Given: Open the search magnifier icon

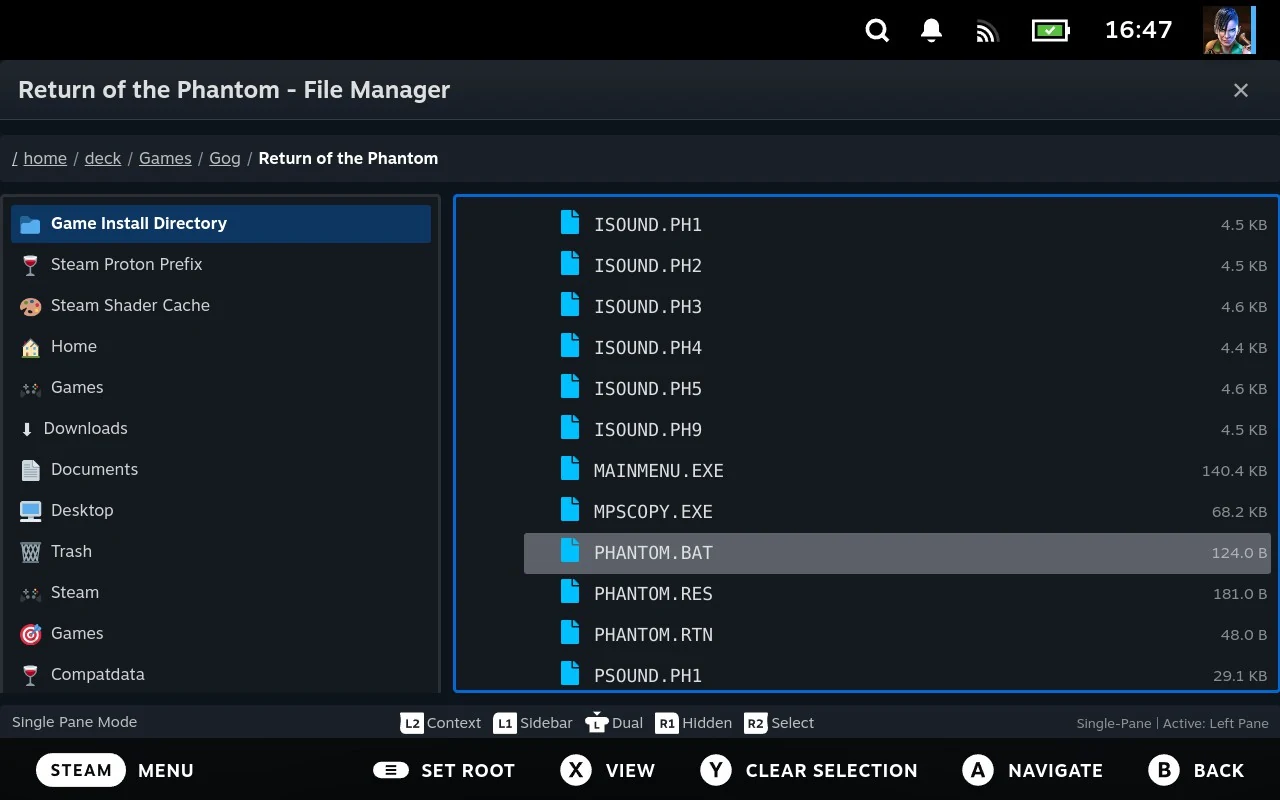Looking at the screenshot, I should point(877,30).
